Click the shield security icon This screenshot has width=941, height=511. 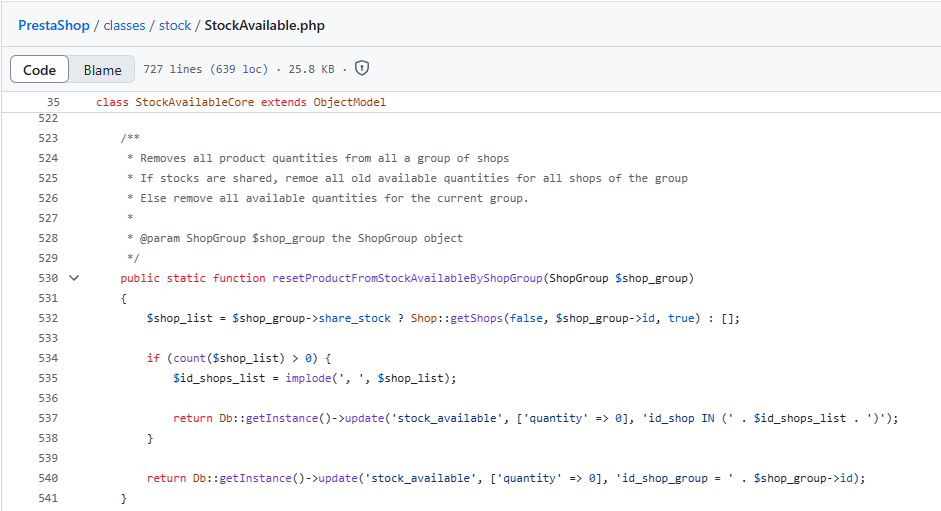(362, 69)
